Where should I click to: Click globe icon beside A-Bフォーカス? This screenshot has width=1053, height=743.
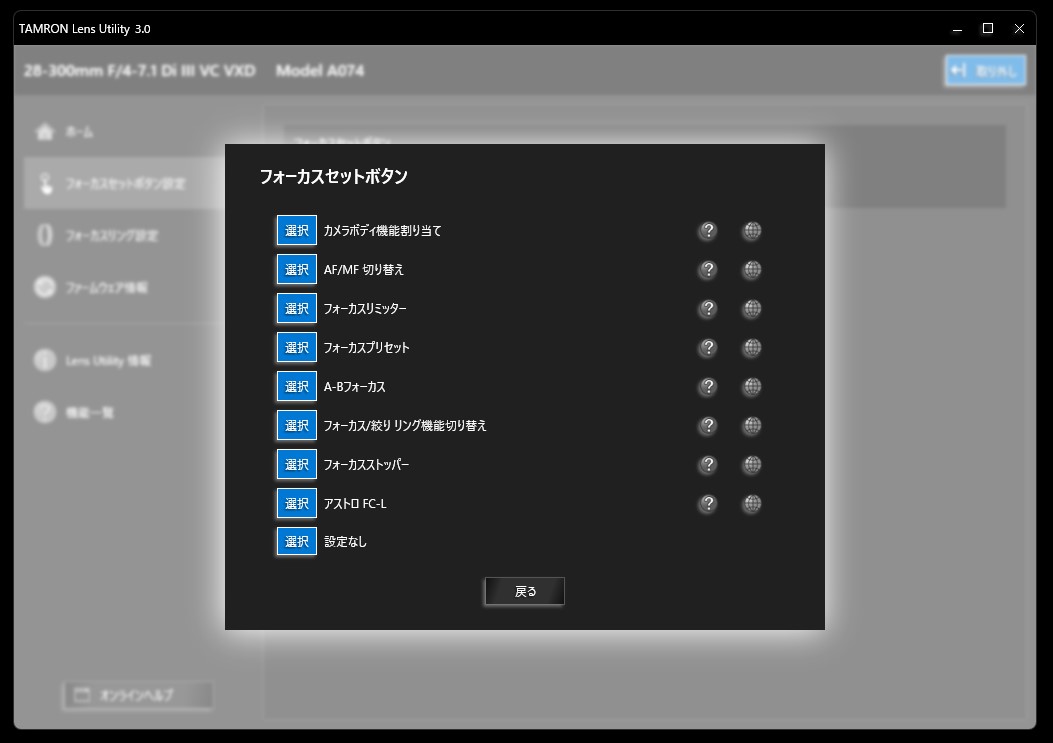[752, 387]
